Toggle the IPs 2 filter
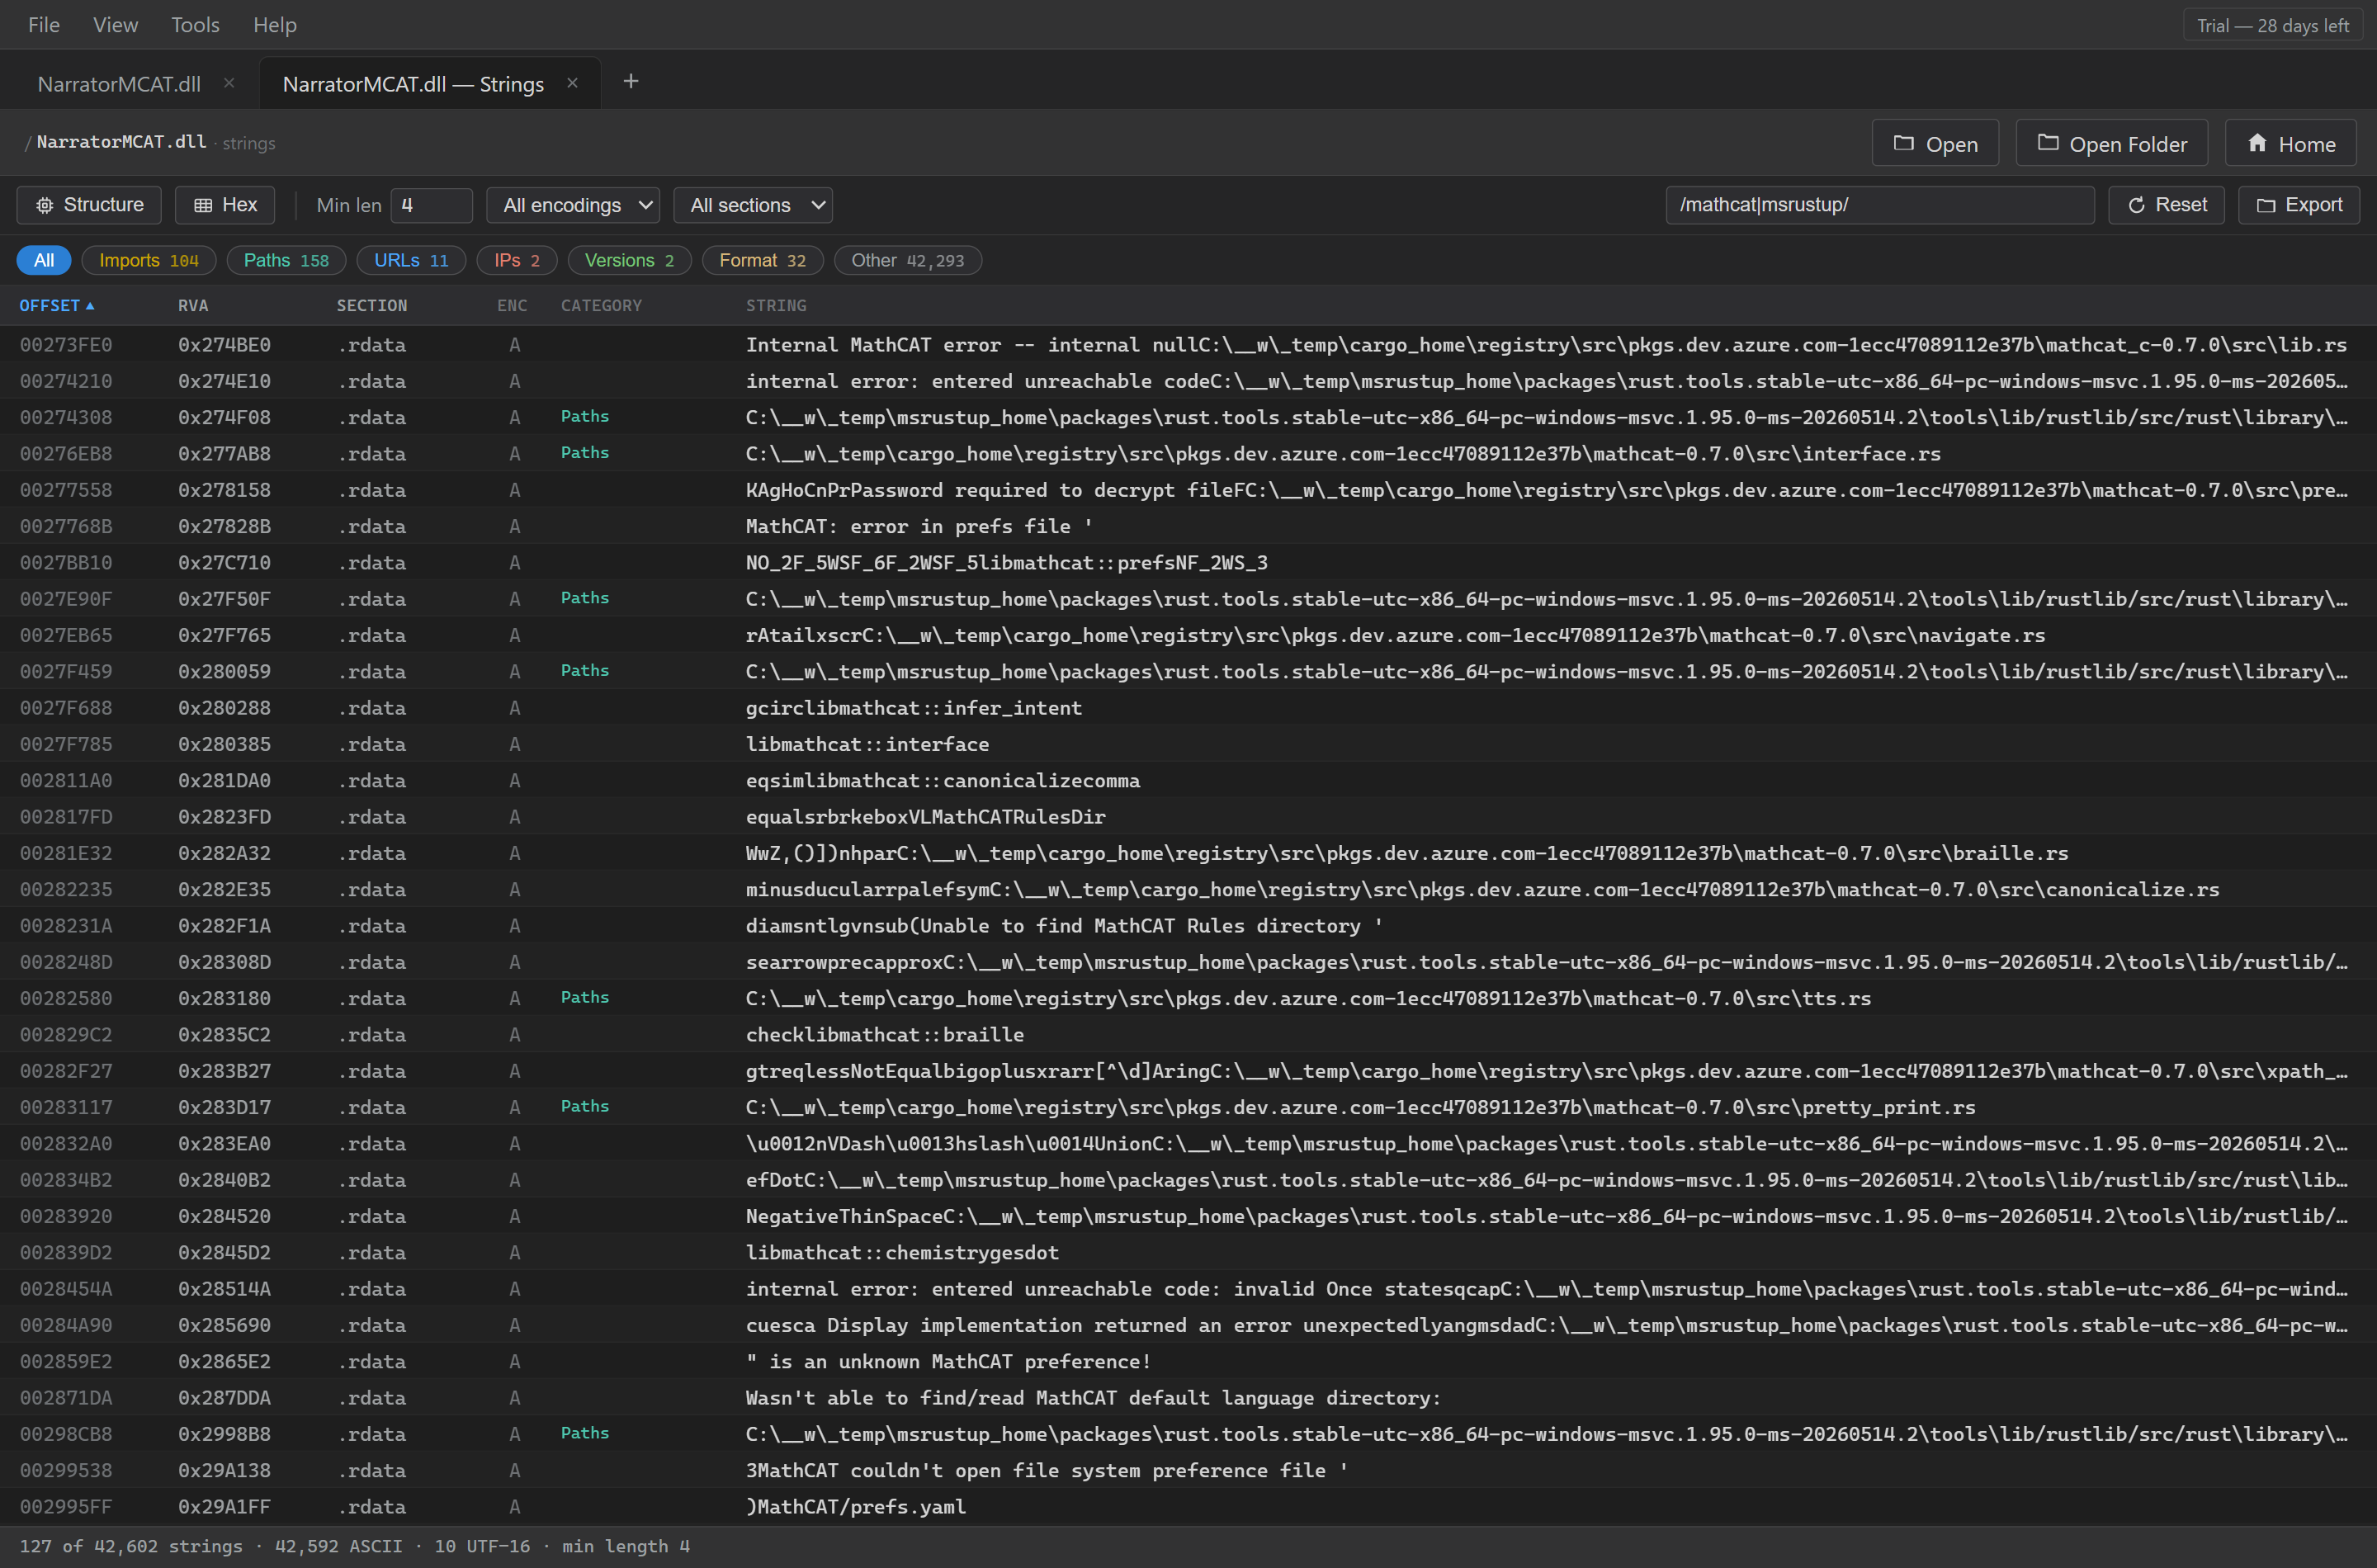This screenshot has width=2377, height=1568. 517,260
